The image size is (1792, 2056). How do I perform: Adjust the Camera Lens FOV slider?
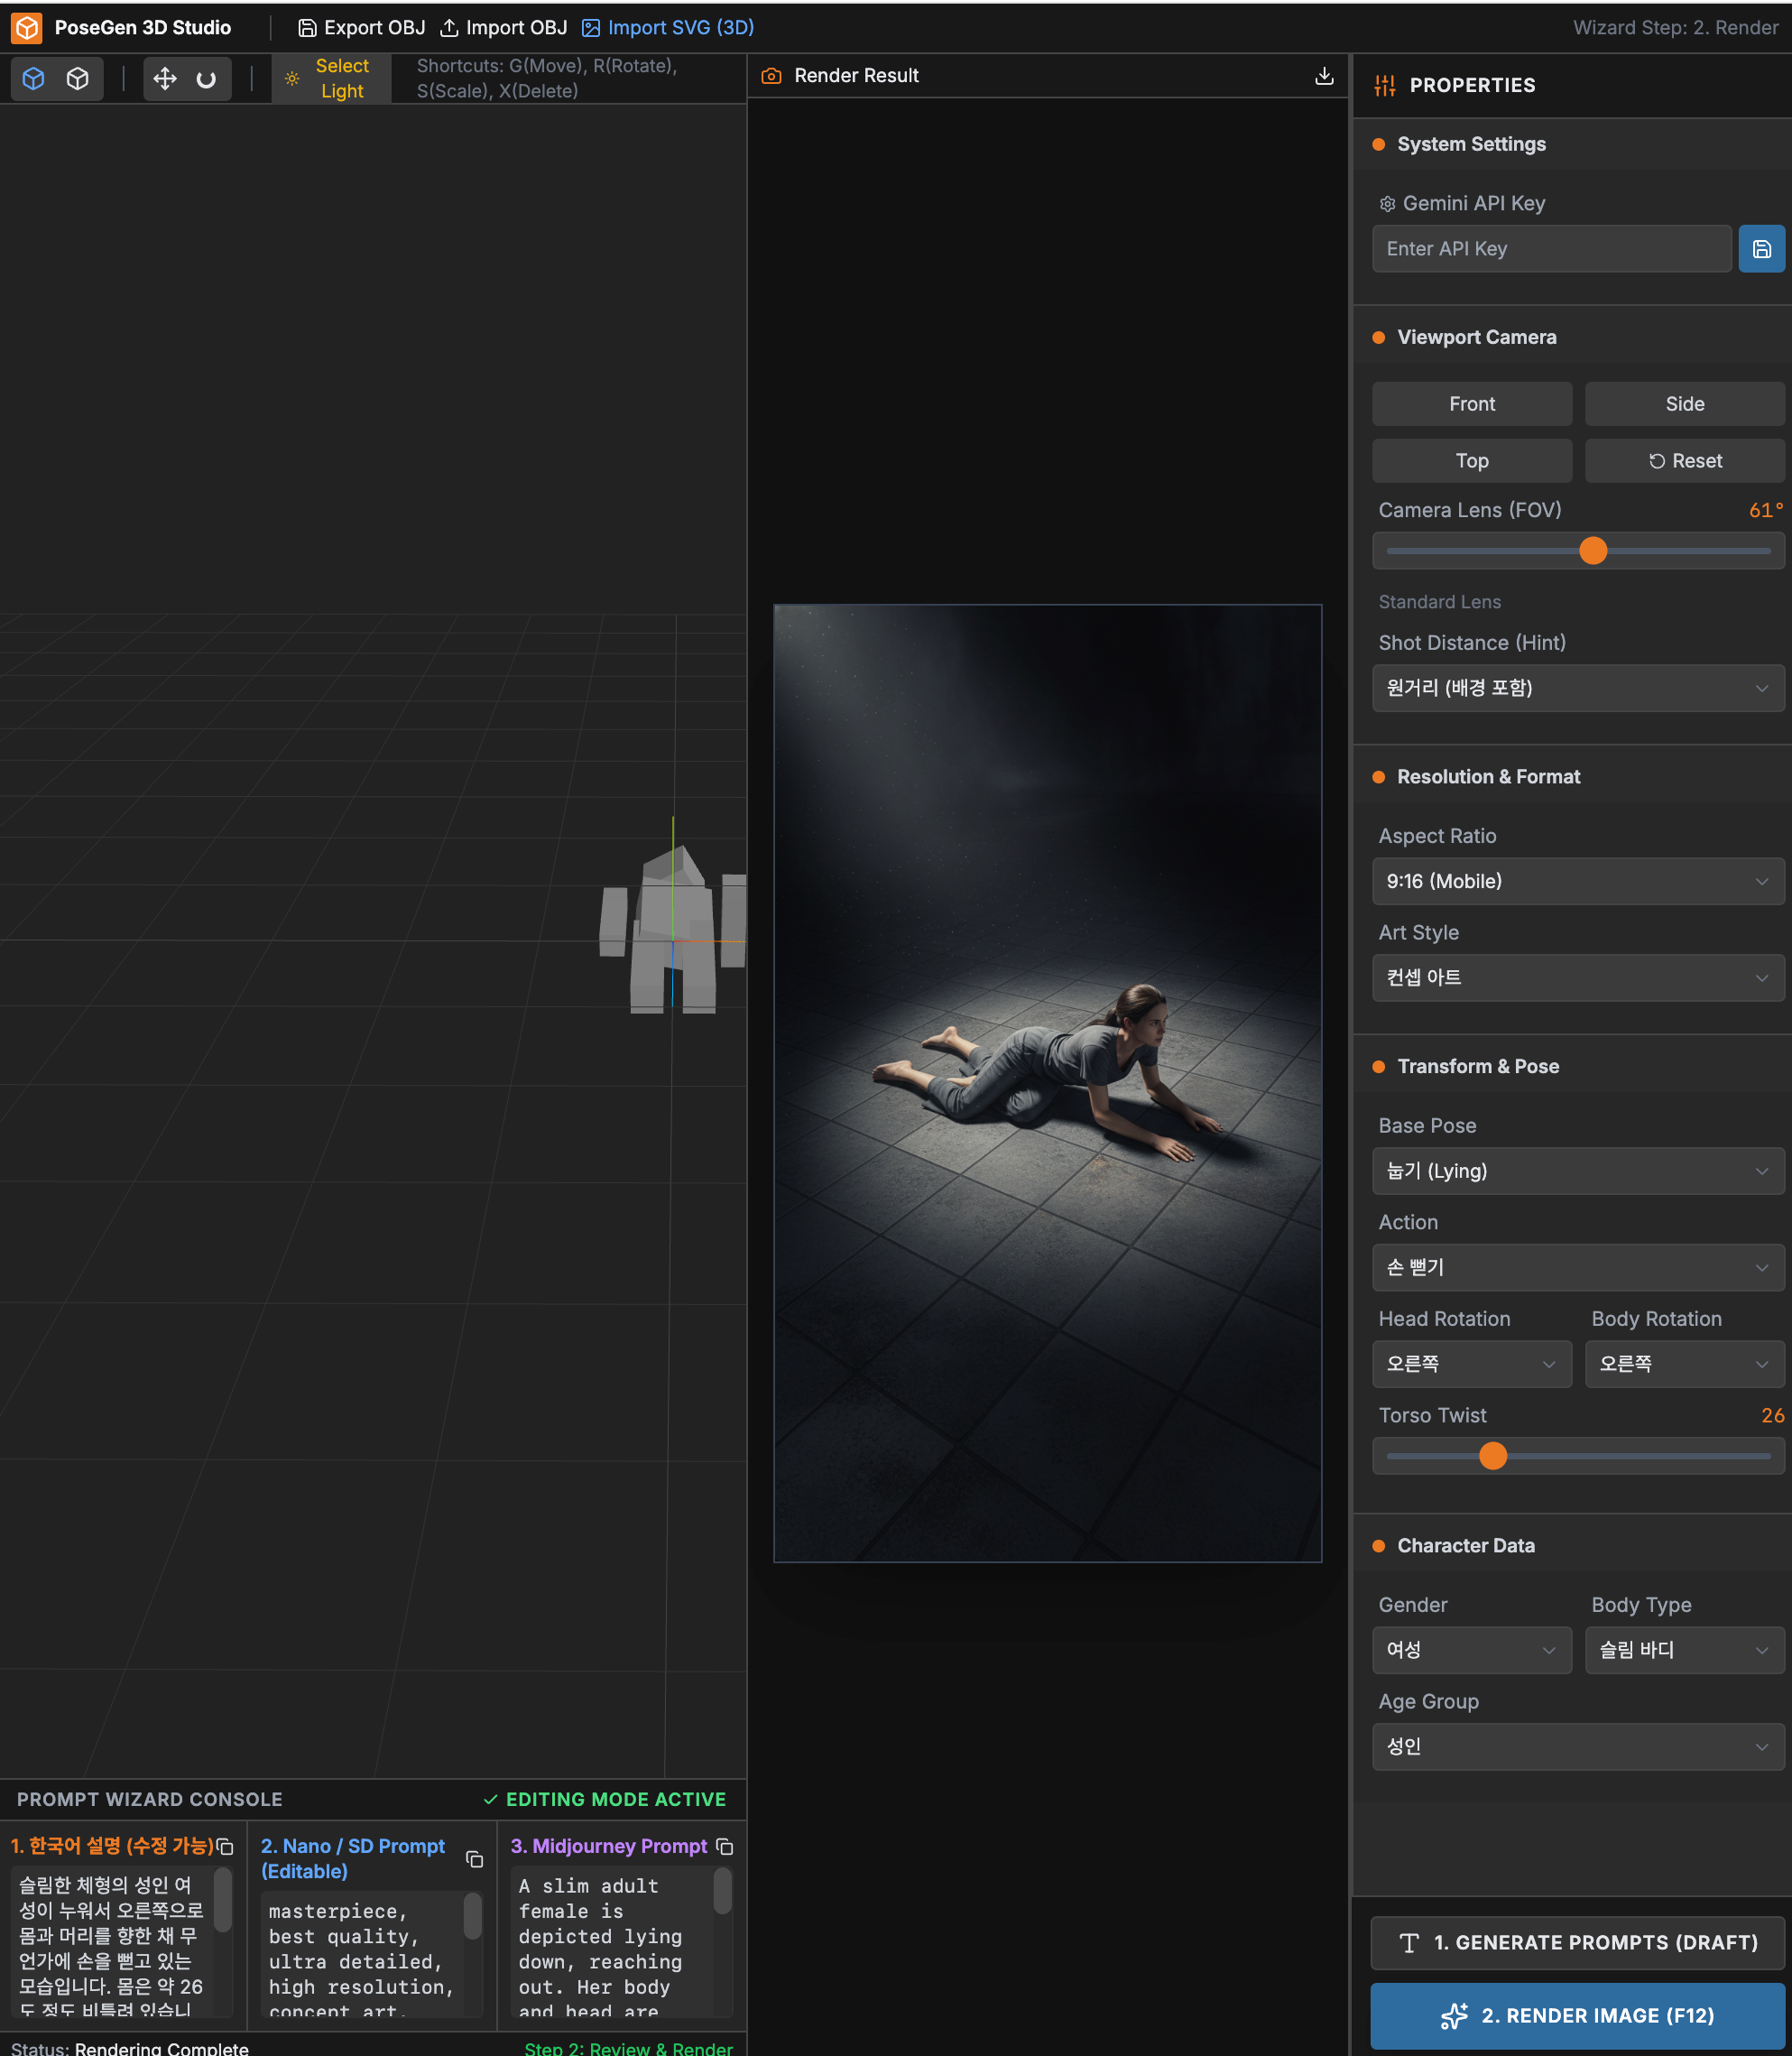[1592, 550]
